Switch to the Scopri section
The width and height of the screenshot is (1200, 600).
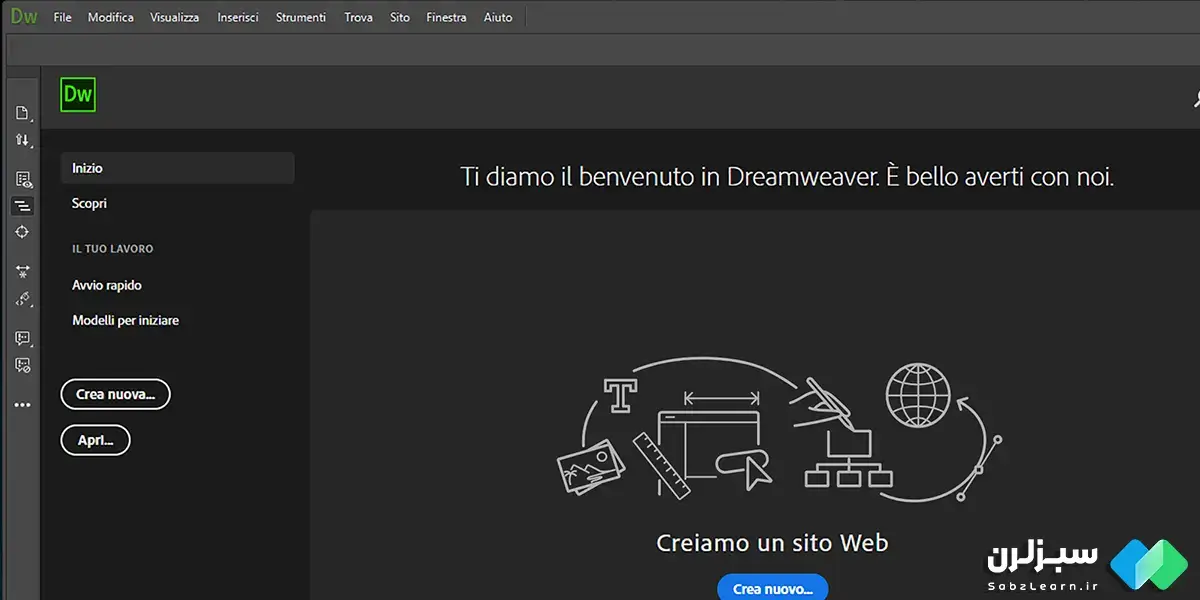pos(89,203)
